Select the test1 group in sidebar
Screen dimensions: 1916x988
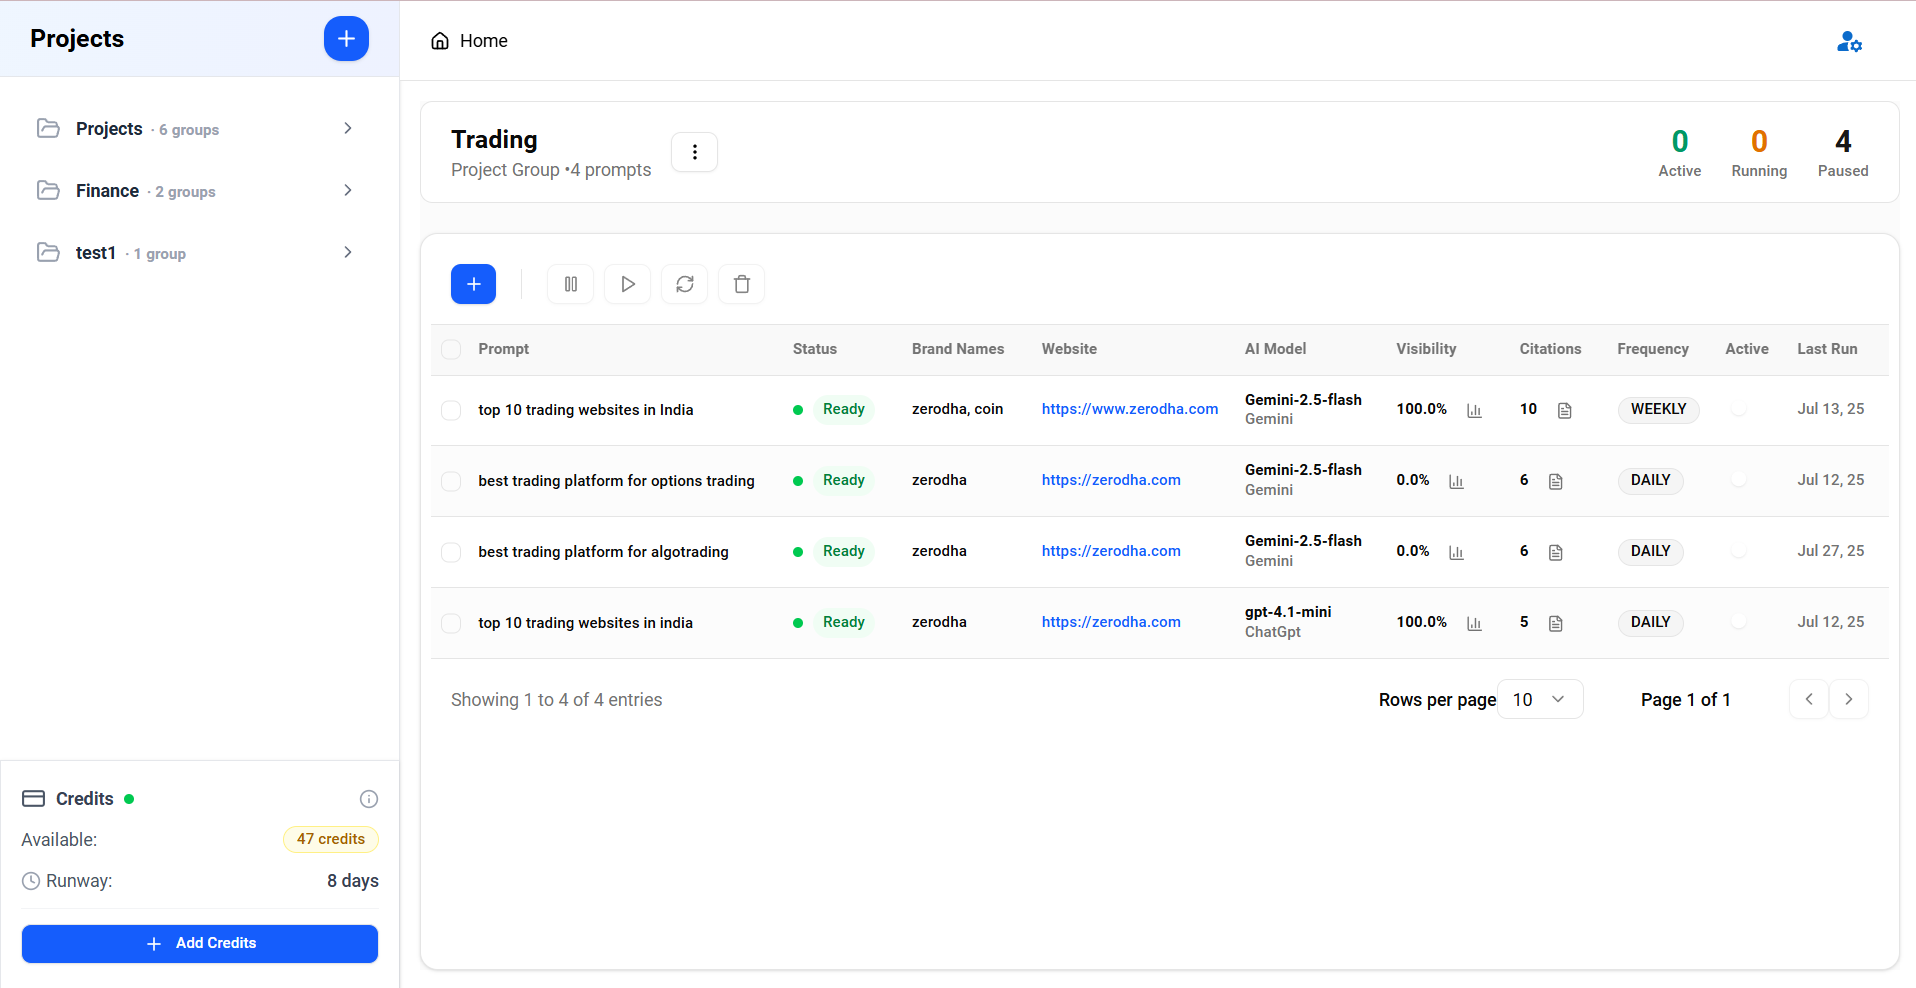pyautogui.click(x=199, y=252)
